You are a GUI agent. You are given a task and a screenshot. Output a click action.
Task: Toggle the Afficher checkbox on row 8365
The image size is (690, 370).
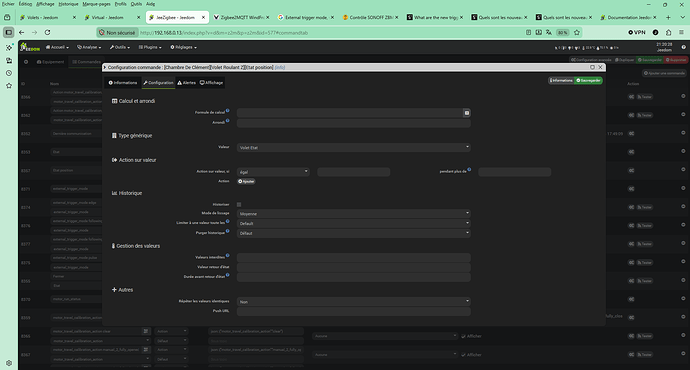[x=463, y=337]
